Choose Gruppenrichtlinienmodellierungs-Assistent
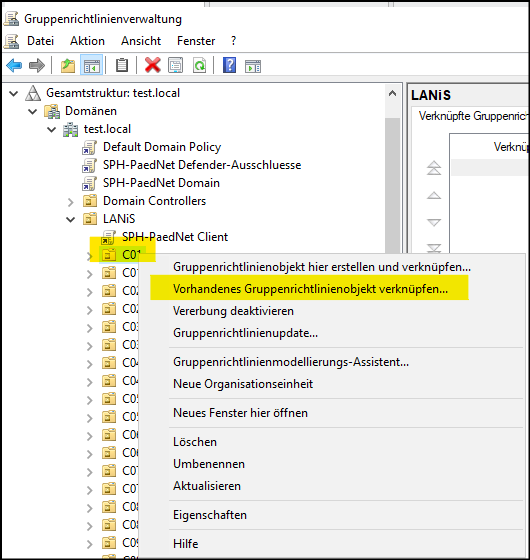Viewport: 530px width, 560px height. coord(332,362)
